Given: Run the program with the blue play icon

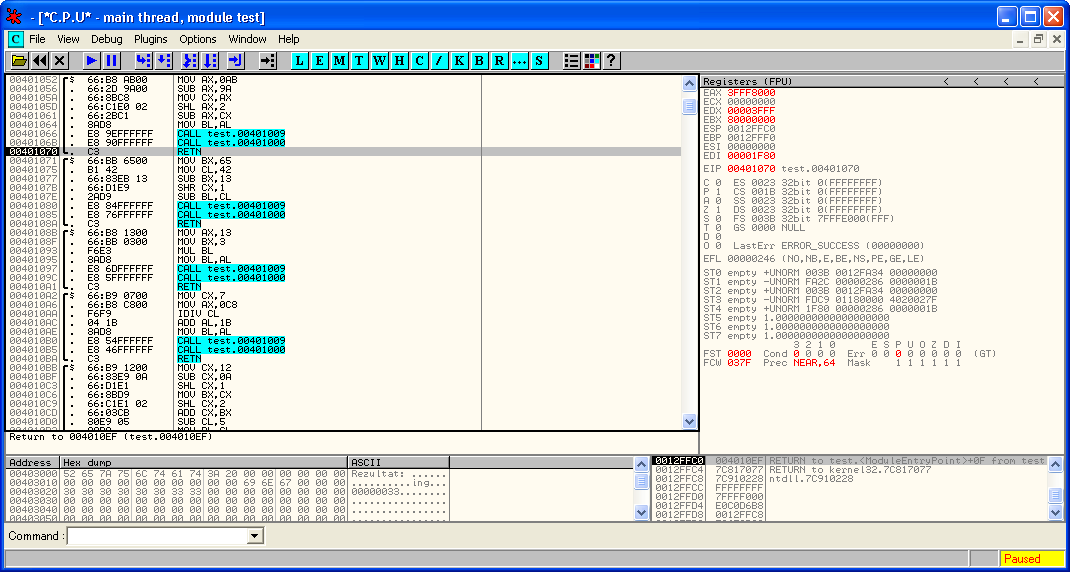Looking at the screenshot, I should 92,61.
